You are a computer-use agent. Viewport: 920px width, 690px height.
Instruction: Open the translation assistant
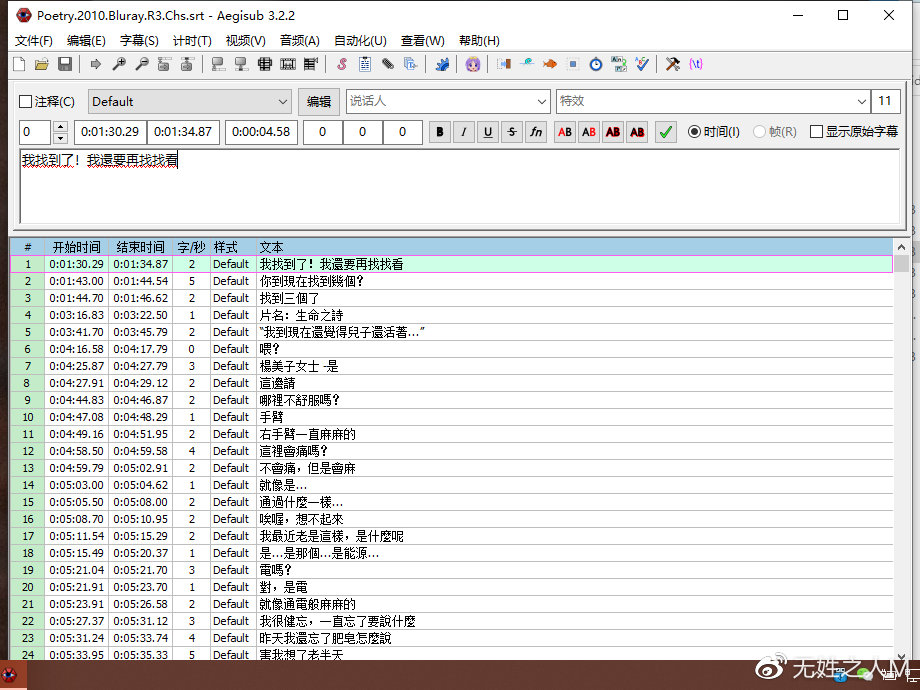(x=618, y=64)
